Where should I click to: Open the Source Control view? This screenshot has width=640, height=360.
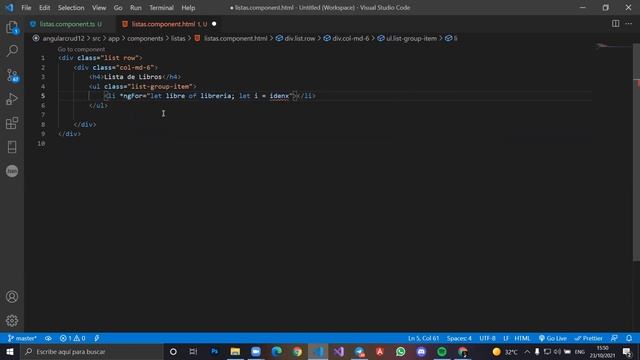(x=12, y=75)
